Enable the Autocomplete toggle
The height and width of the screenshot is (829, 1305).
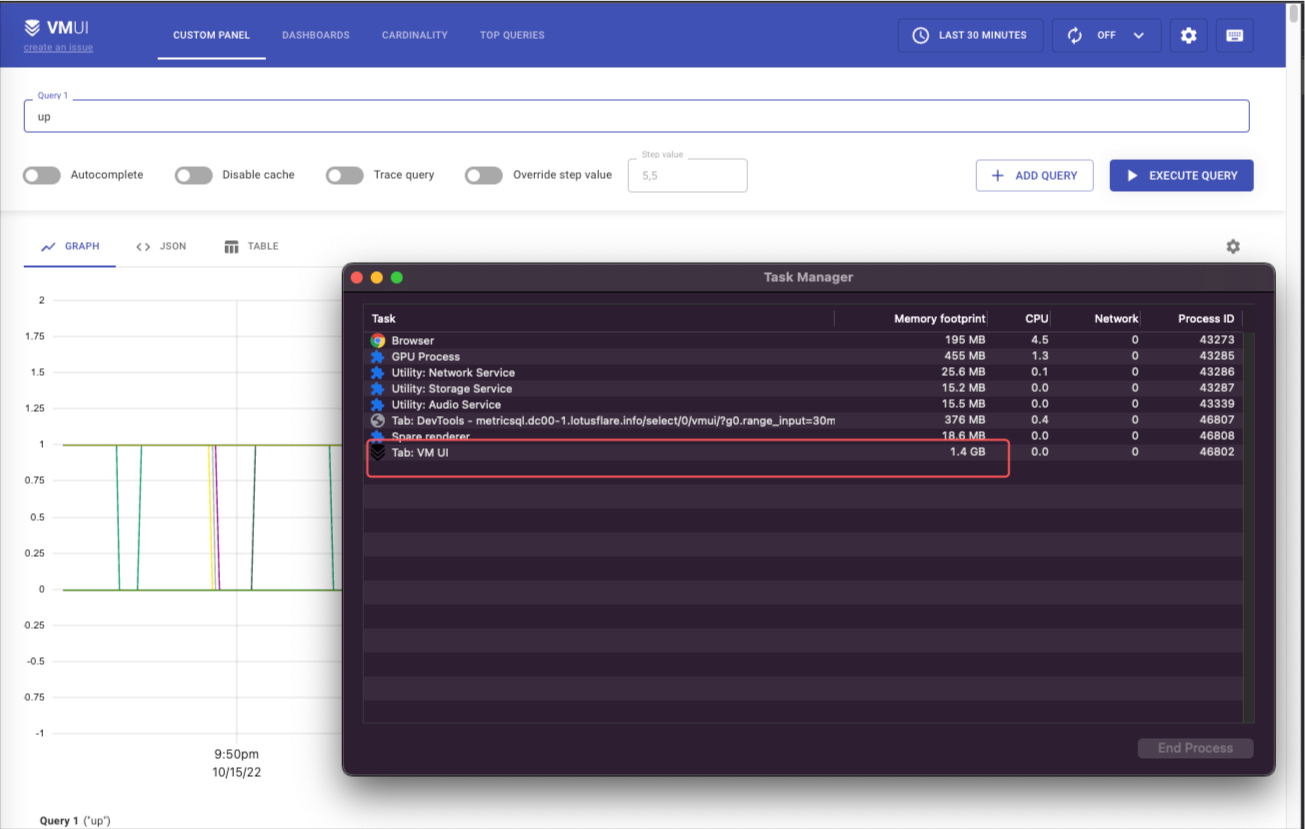(41, 175)
